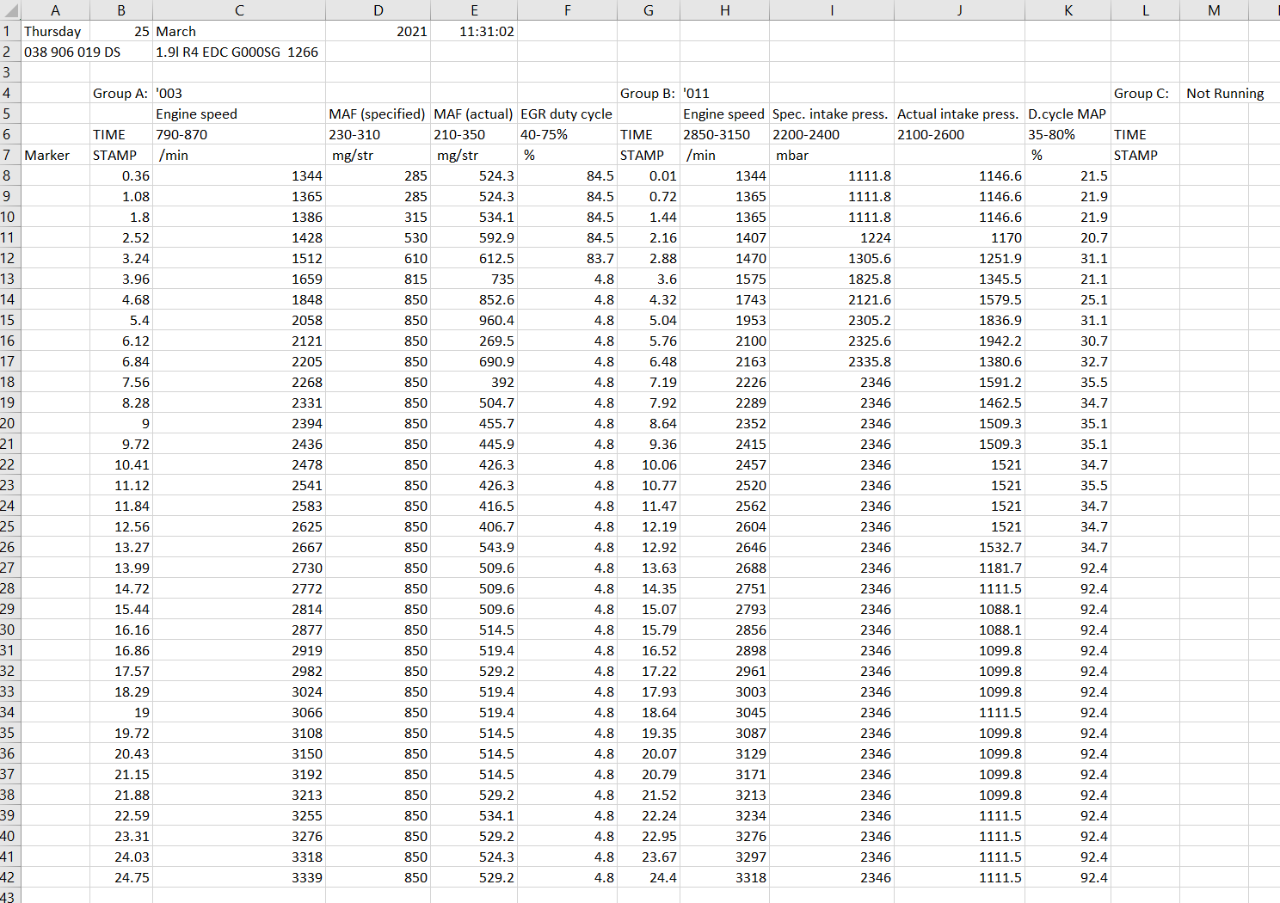Click the "D.cycle MAP" heading cell

1067,114
